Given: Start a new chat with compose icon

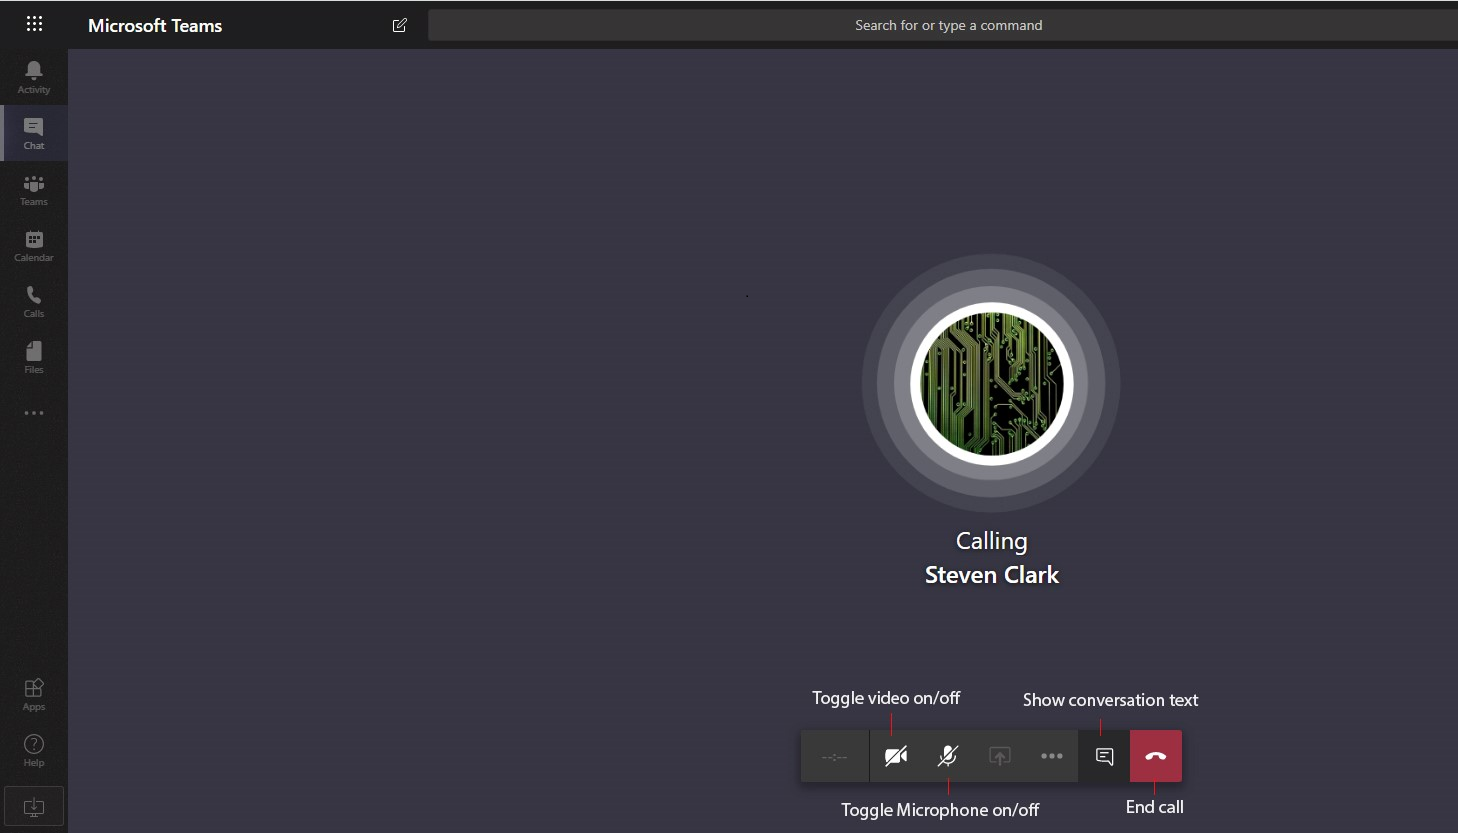Looking at the screenshot, I should click(x=400, y=25).
